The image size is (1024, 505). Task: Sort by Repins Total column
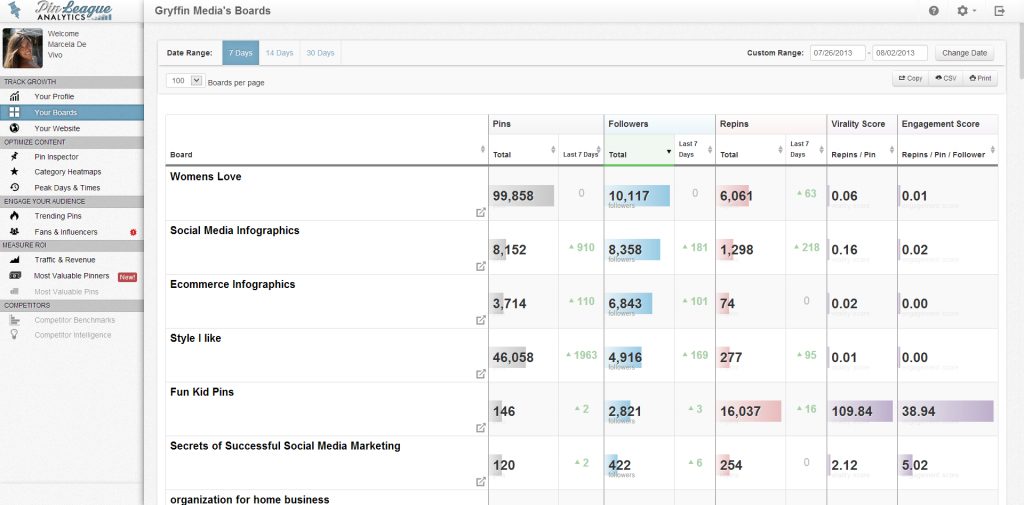click(750, 150)
